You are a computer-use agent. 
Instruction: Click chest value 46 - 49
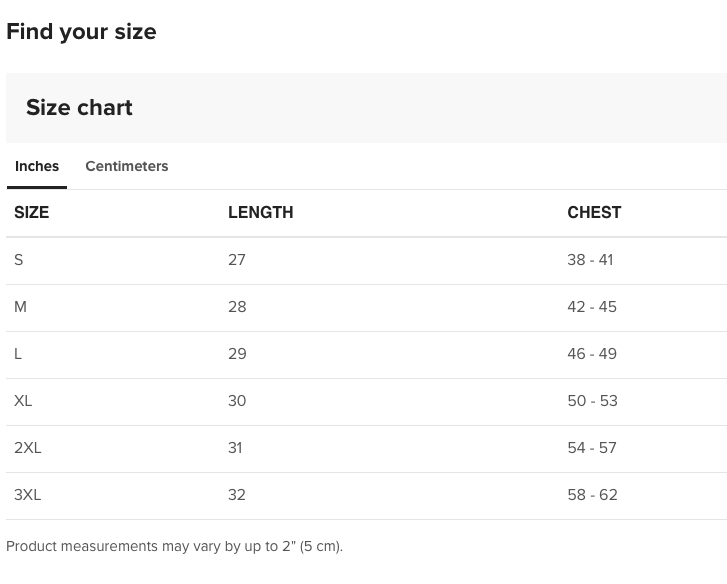click(x=592, y=354)
